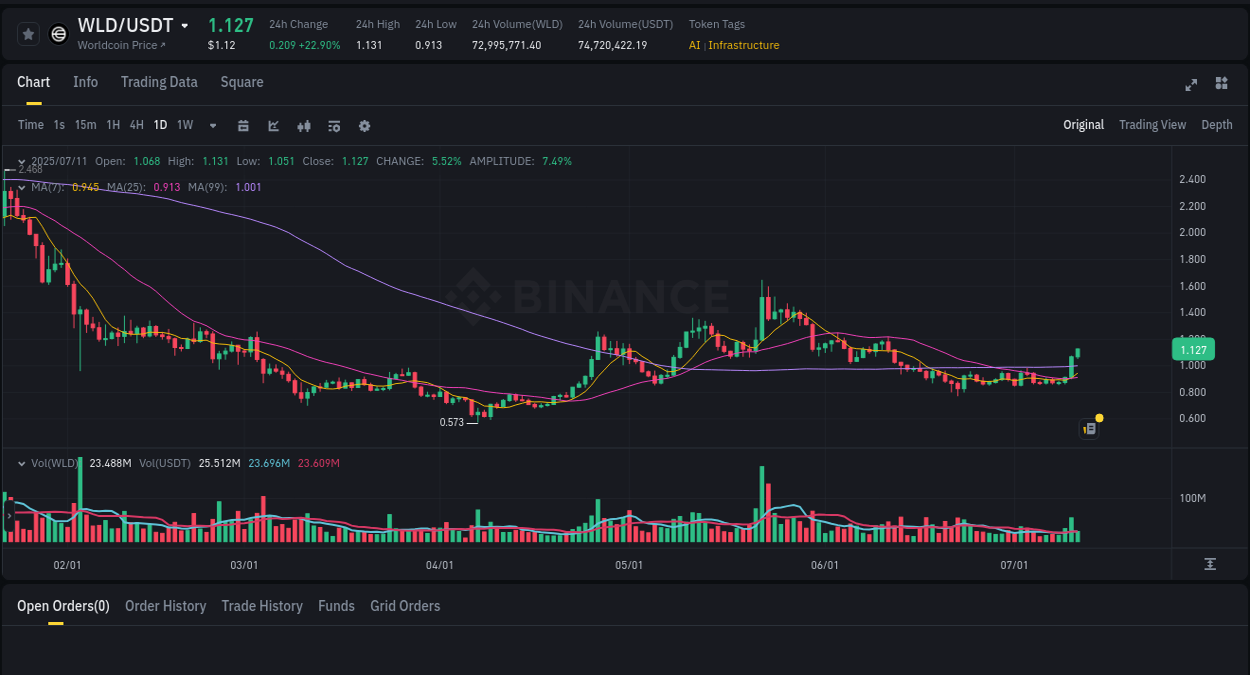The image size is (1250, 675).
Task: Open the extra intervals dropdown next to 1W
Action: point(212,125)
